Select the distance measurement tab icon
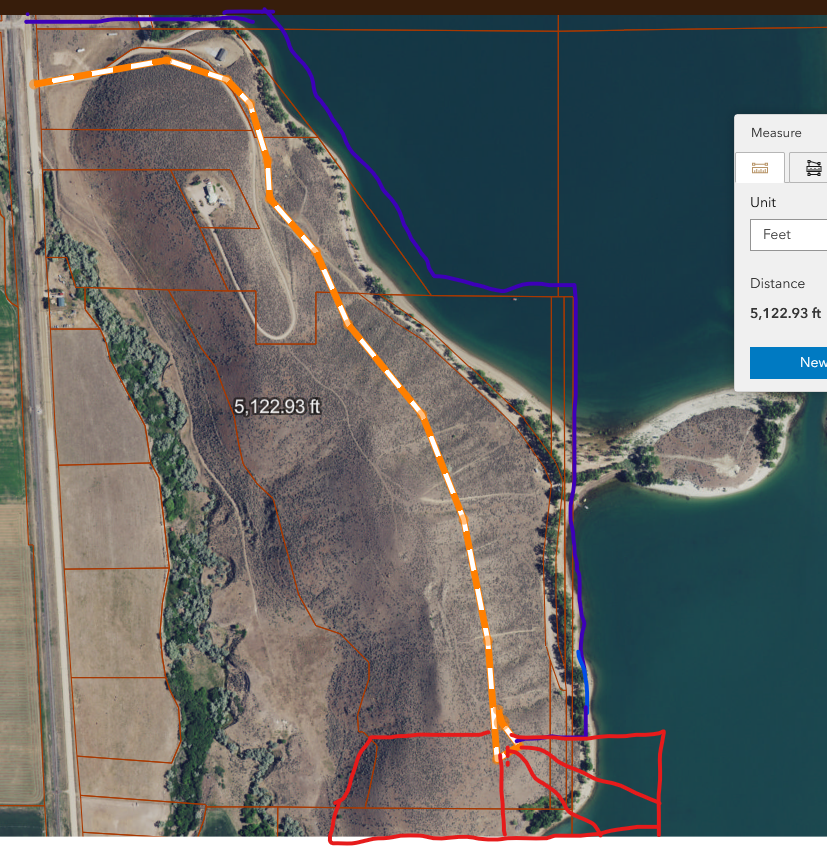The height and width of the screenshot is (847, 827). point(759,168)
